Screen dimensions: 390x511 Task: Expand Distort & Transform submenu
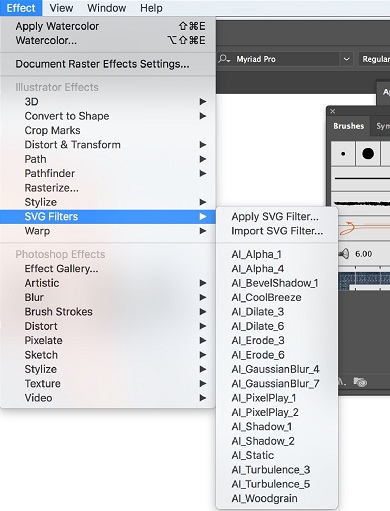point(108,144)
